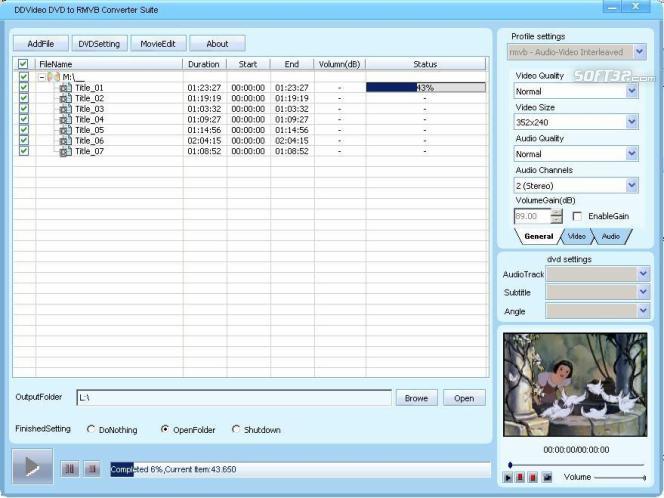664x498 pixels.
Task: Select the Shutdown radio option
Action: (x=236, y=429)
